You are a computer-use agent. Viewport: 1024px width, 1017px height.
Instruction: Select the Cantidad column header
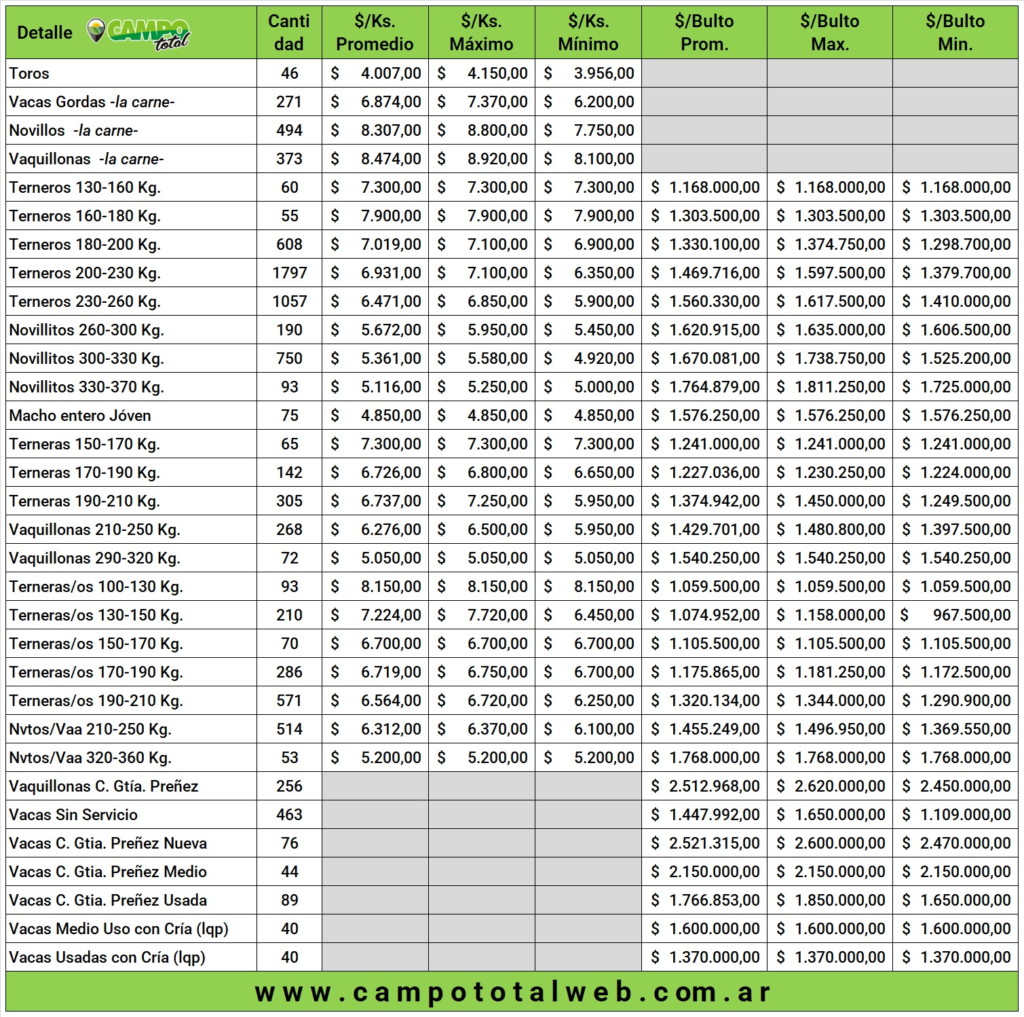click(x=289, y=32)
